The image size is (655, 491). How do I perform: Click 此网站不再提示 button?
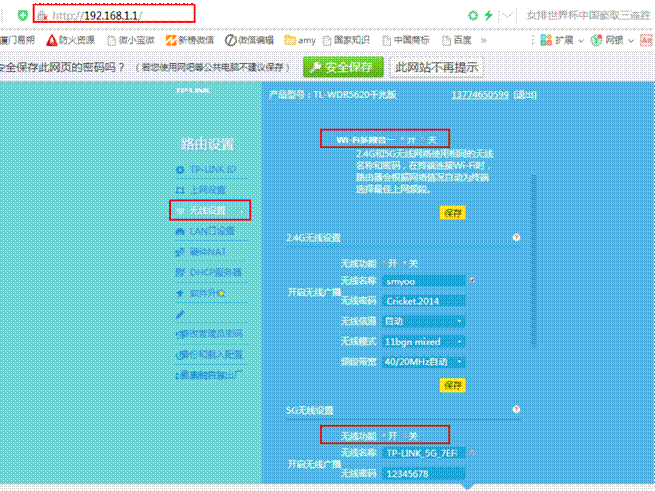click(436, 67)
